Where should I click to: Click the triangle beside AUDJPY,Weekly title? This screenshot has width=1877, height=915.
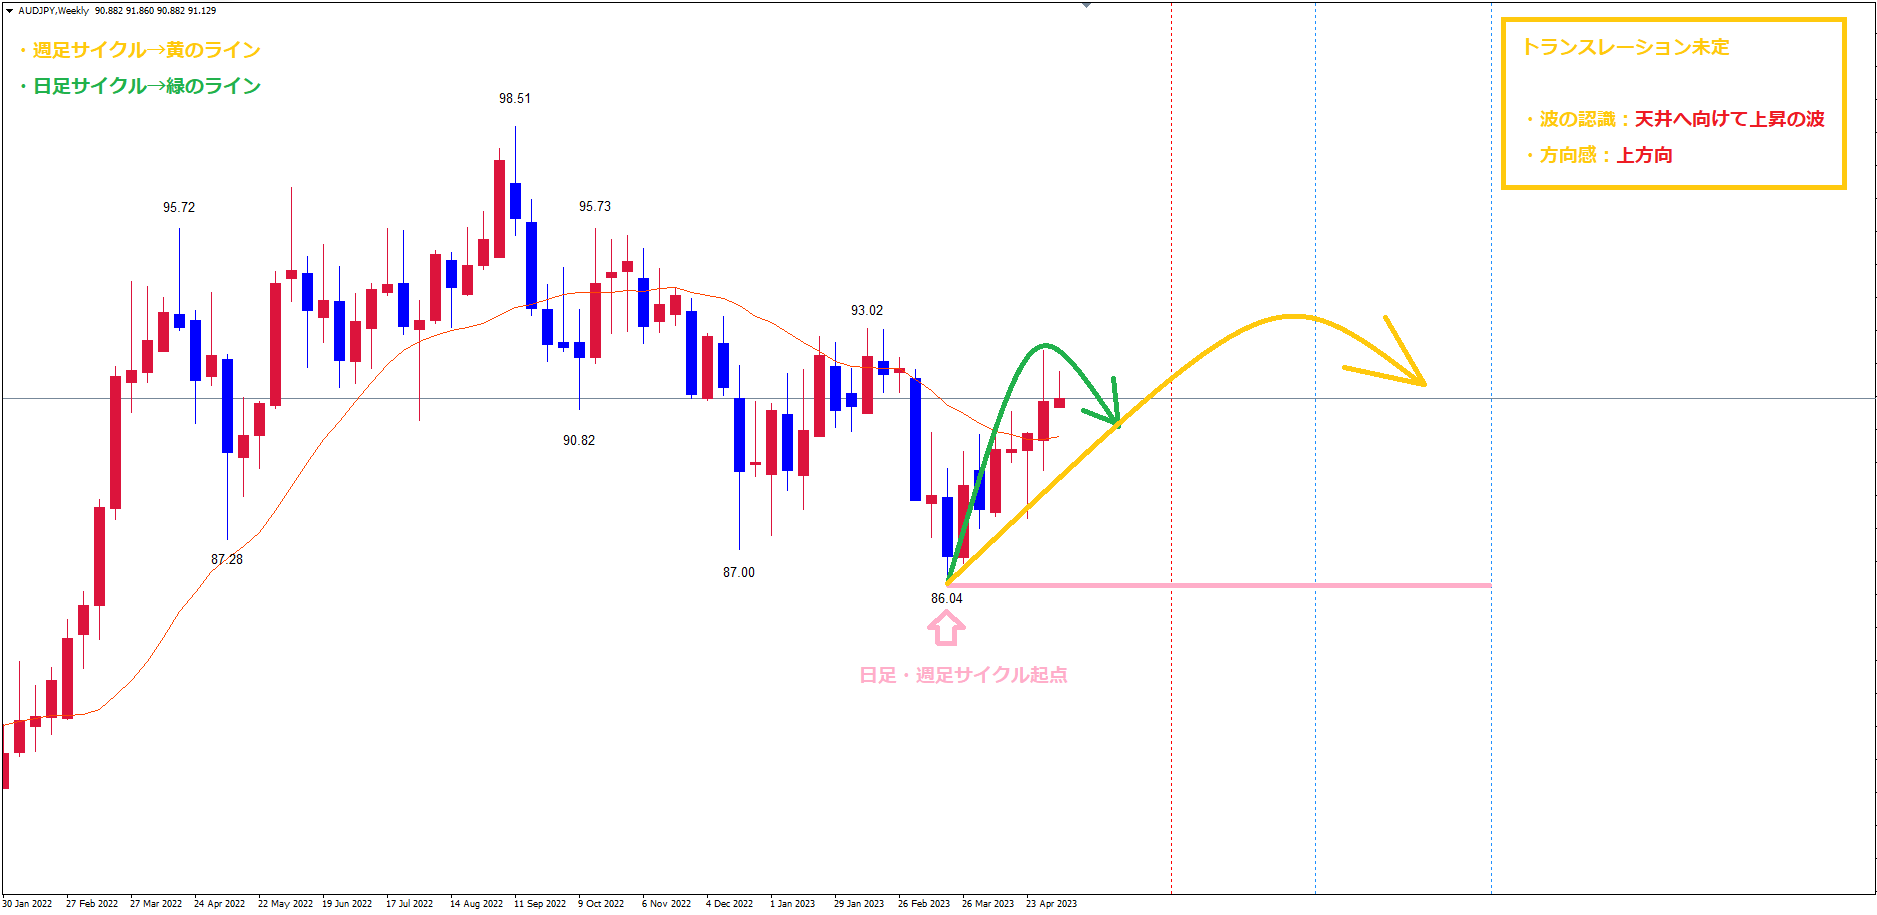click(x=9, y=11)
